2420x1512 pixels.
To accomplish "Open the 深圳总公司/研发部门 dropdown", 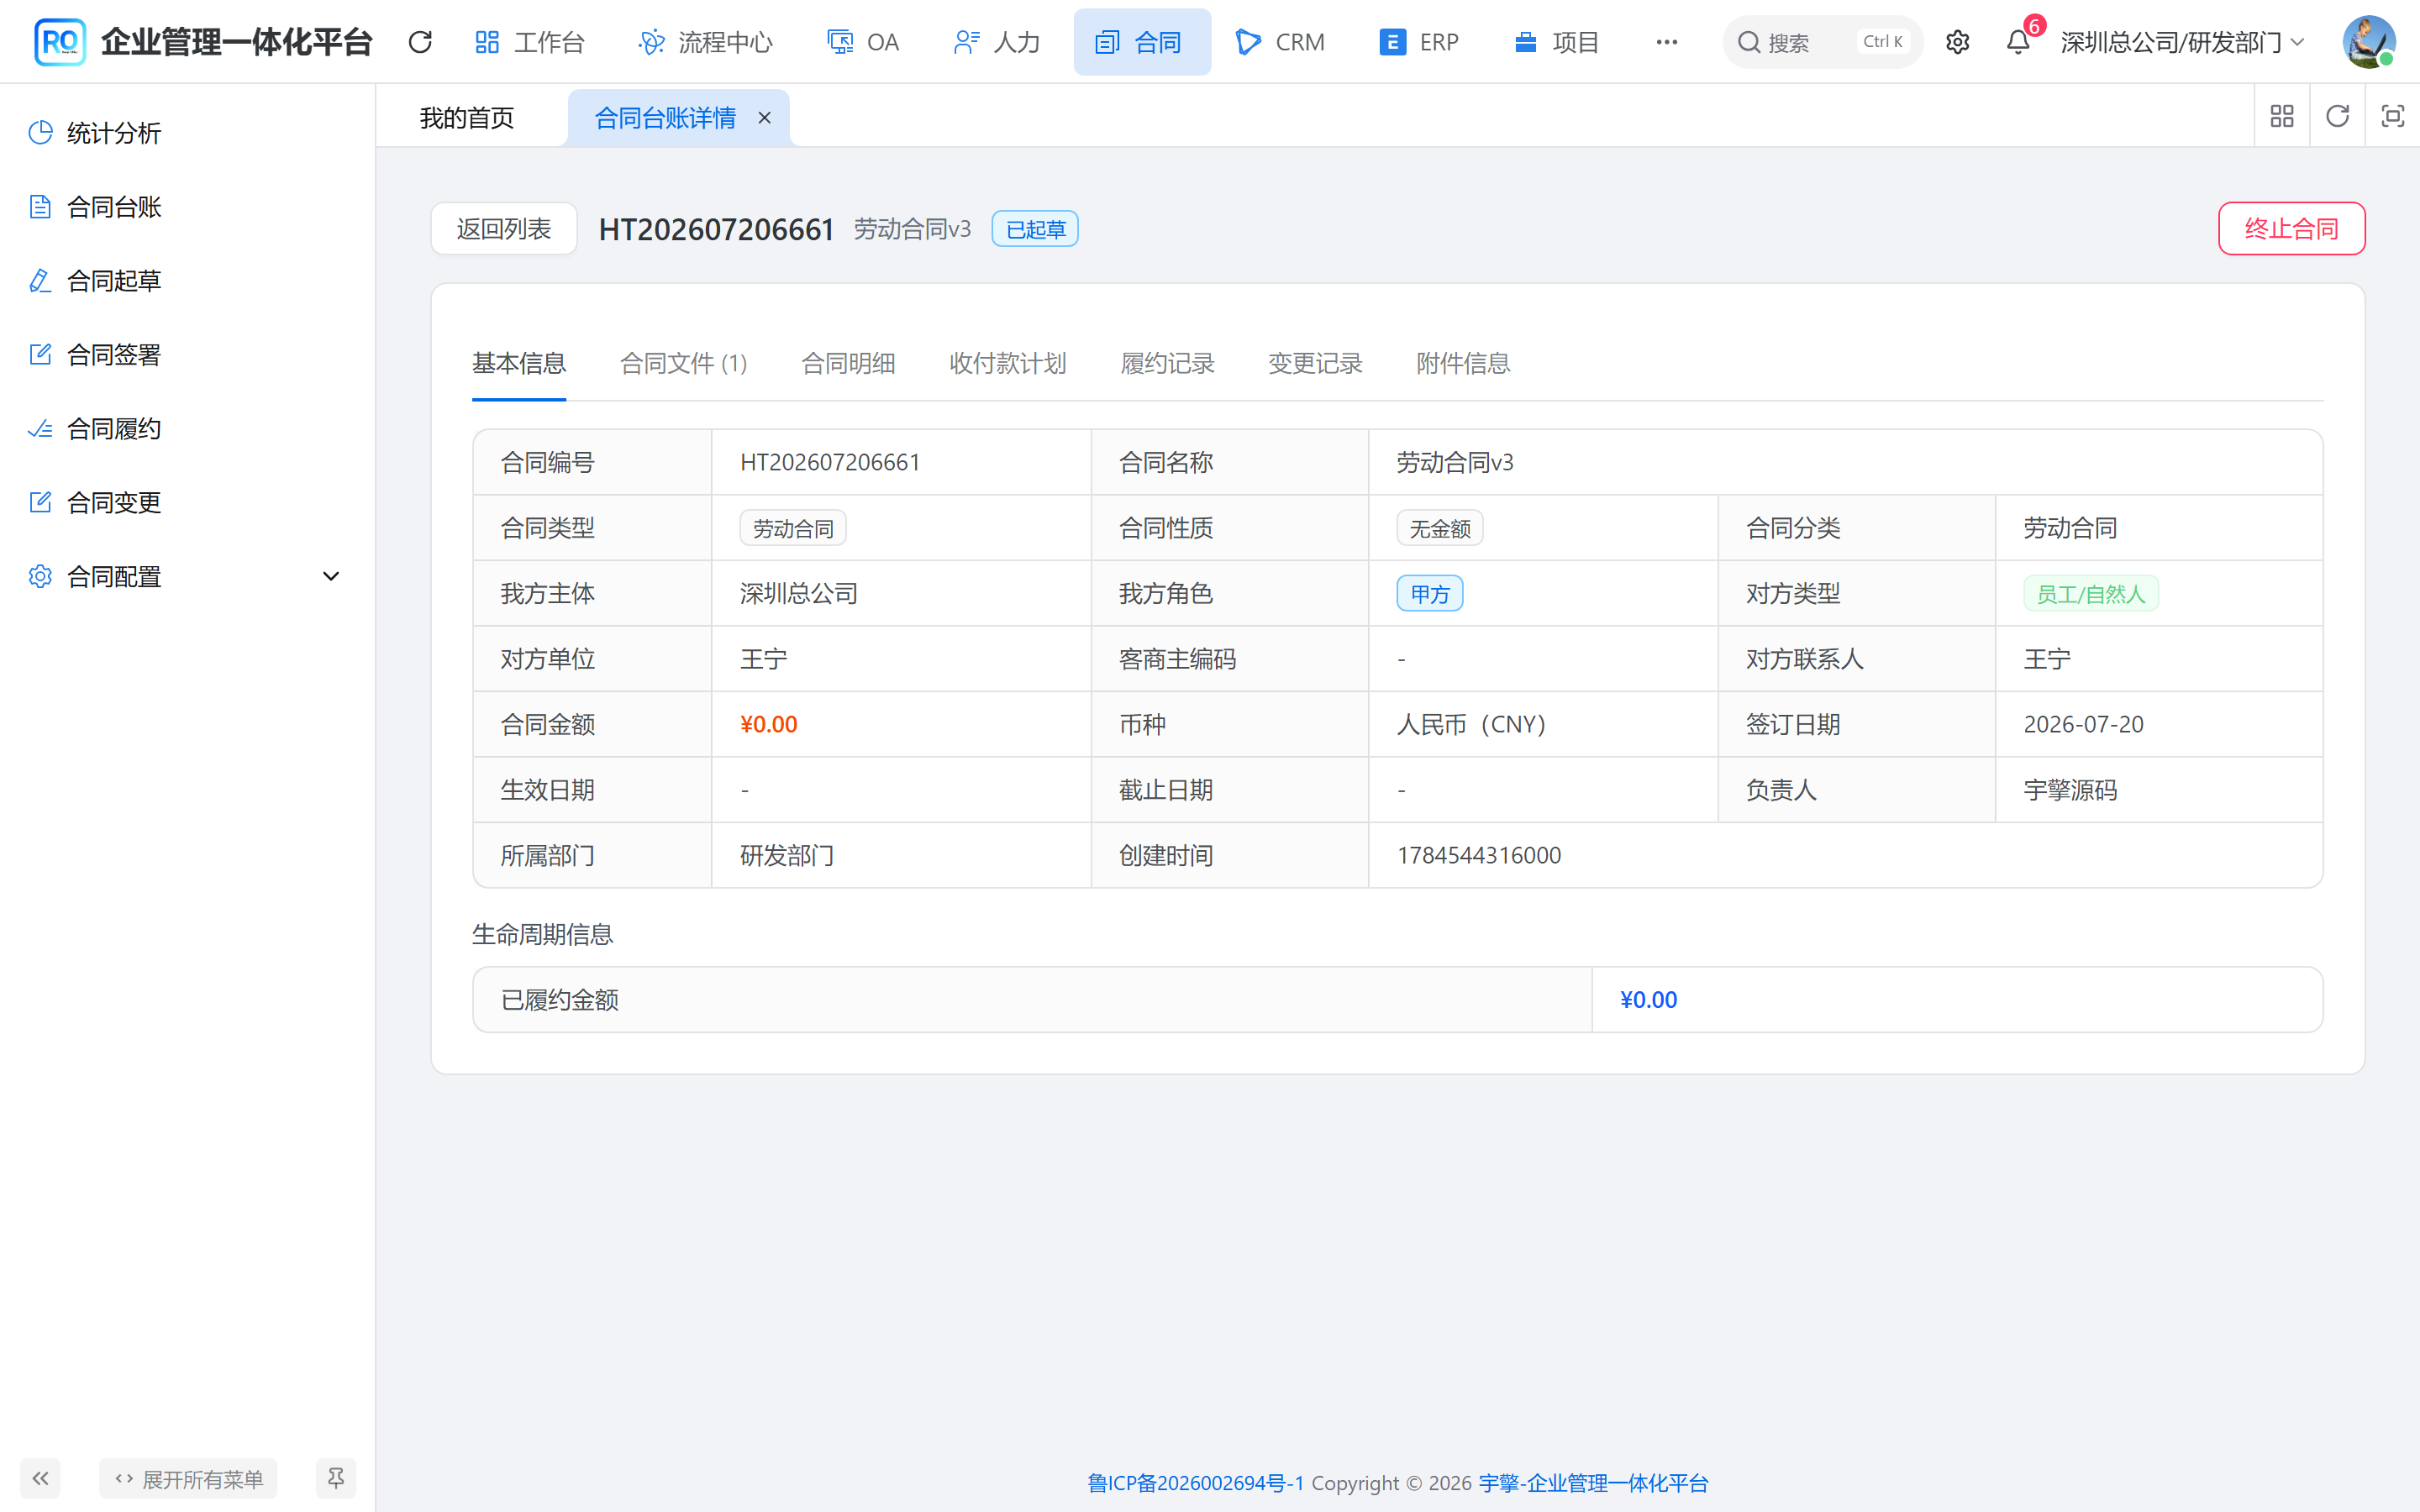I will (x=2182, y=42).
